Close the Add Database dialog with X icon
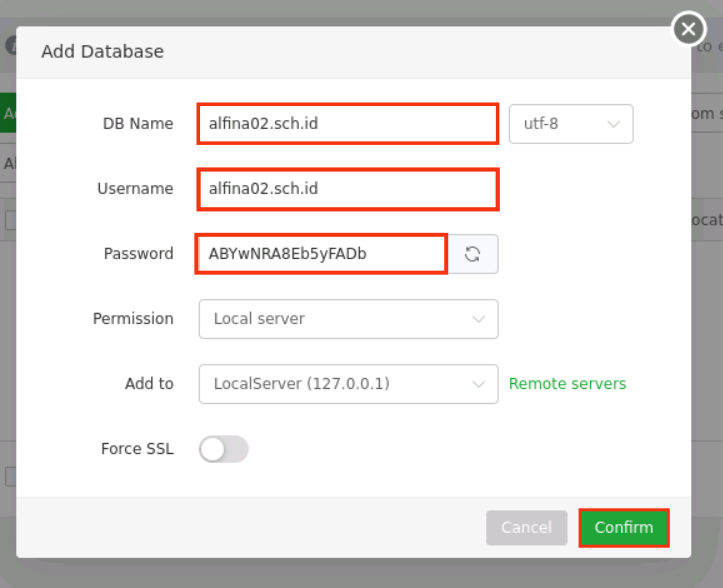 (688, 29)
